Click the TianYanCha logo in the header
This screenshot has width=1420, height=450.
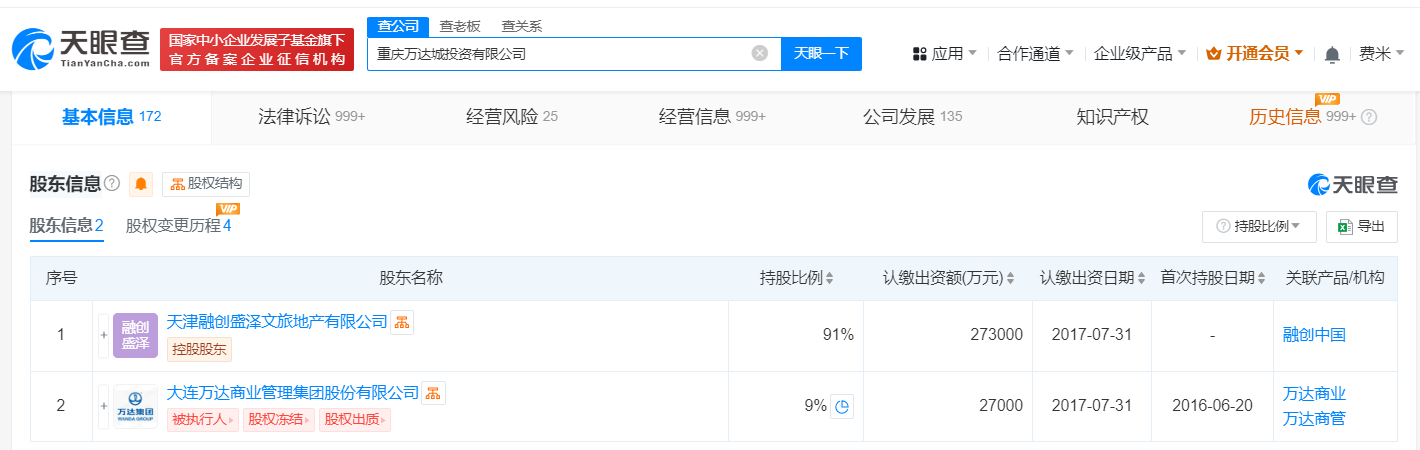point(81,48)
